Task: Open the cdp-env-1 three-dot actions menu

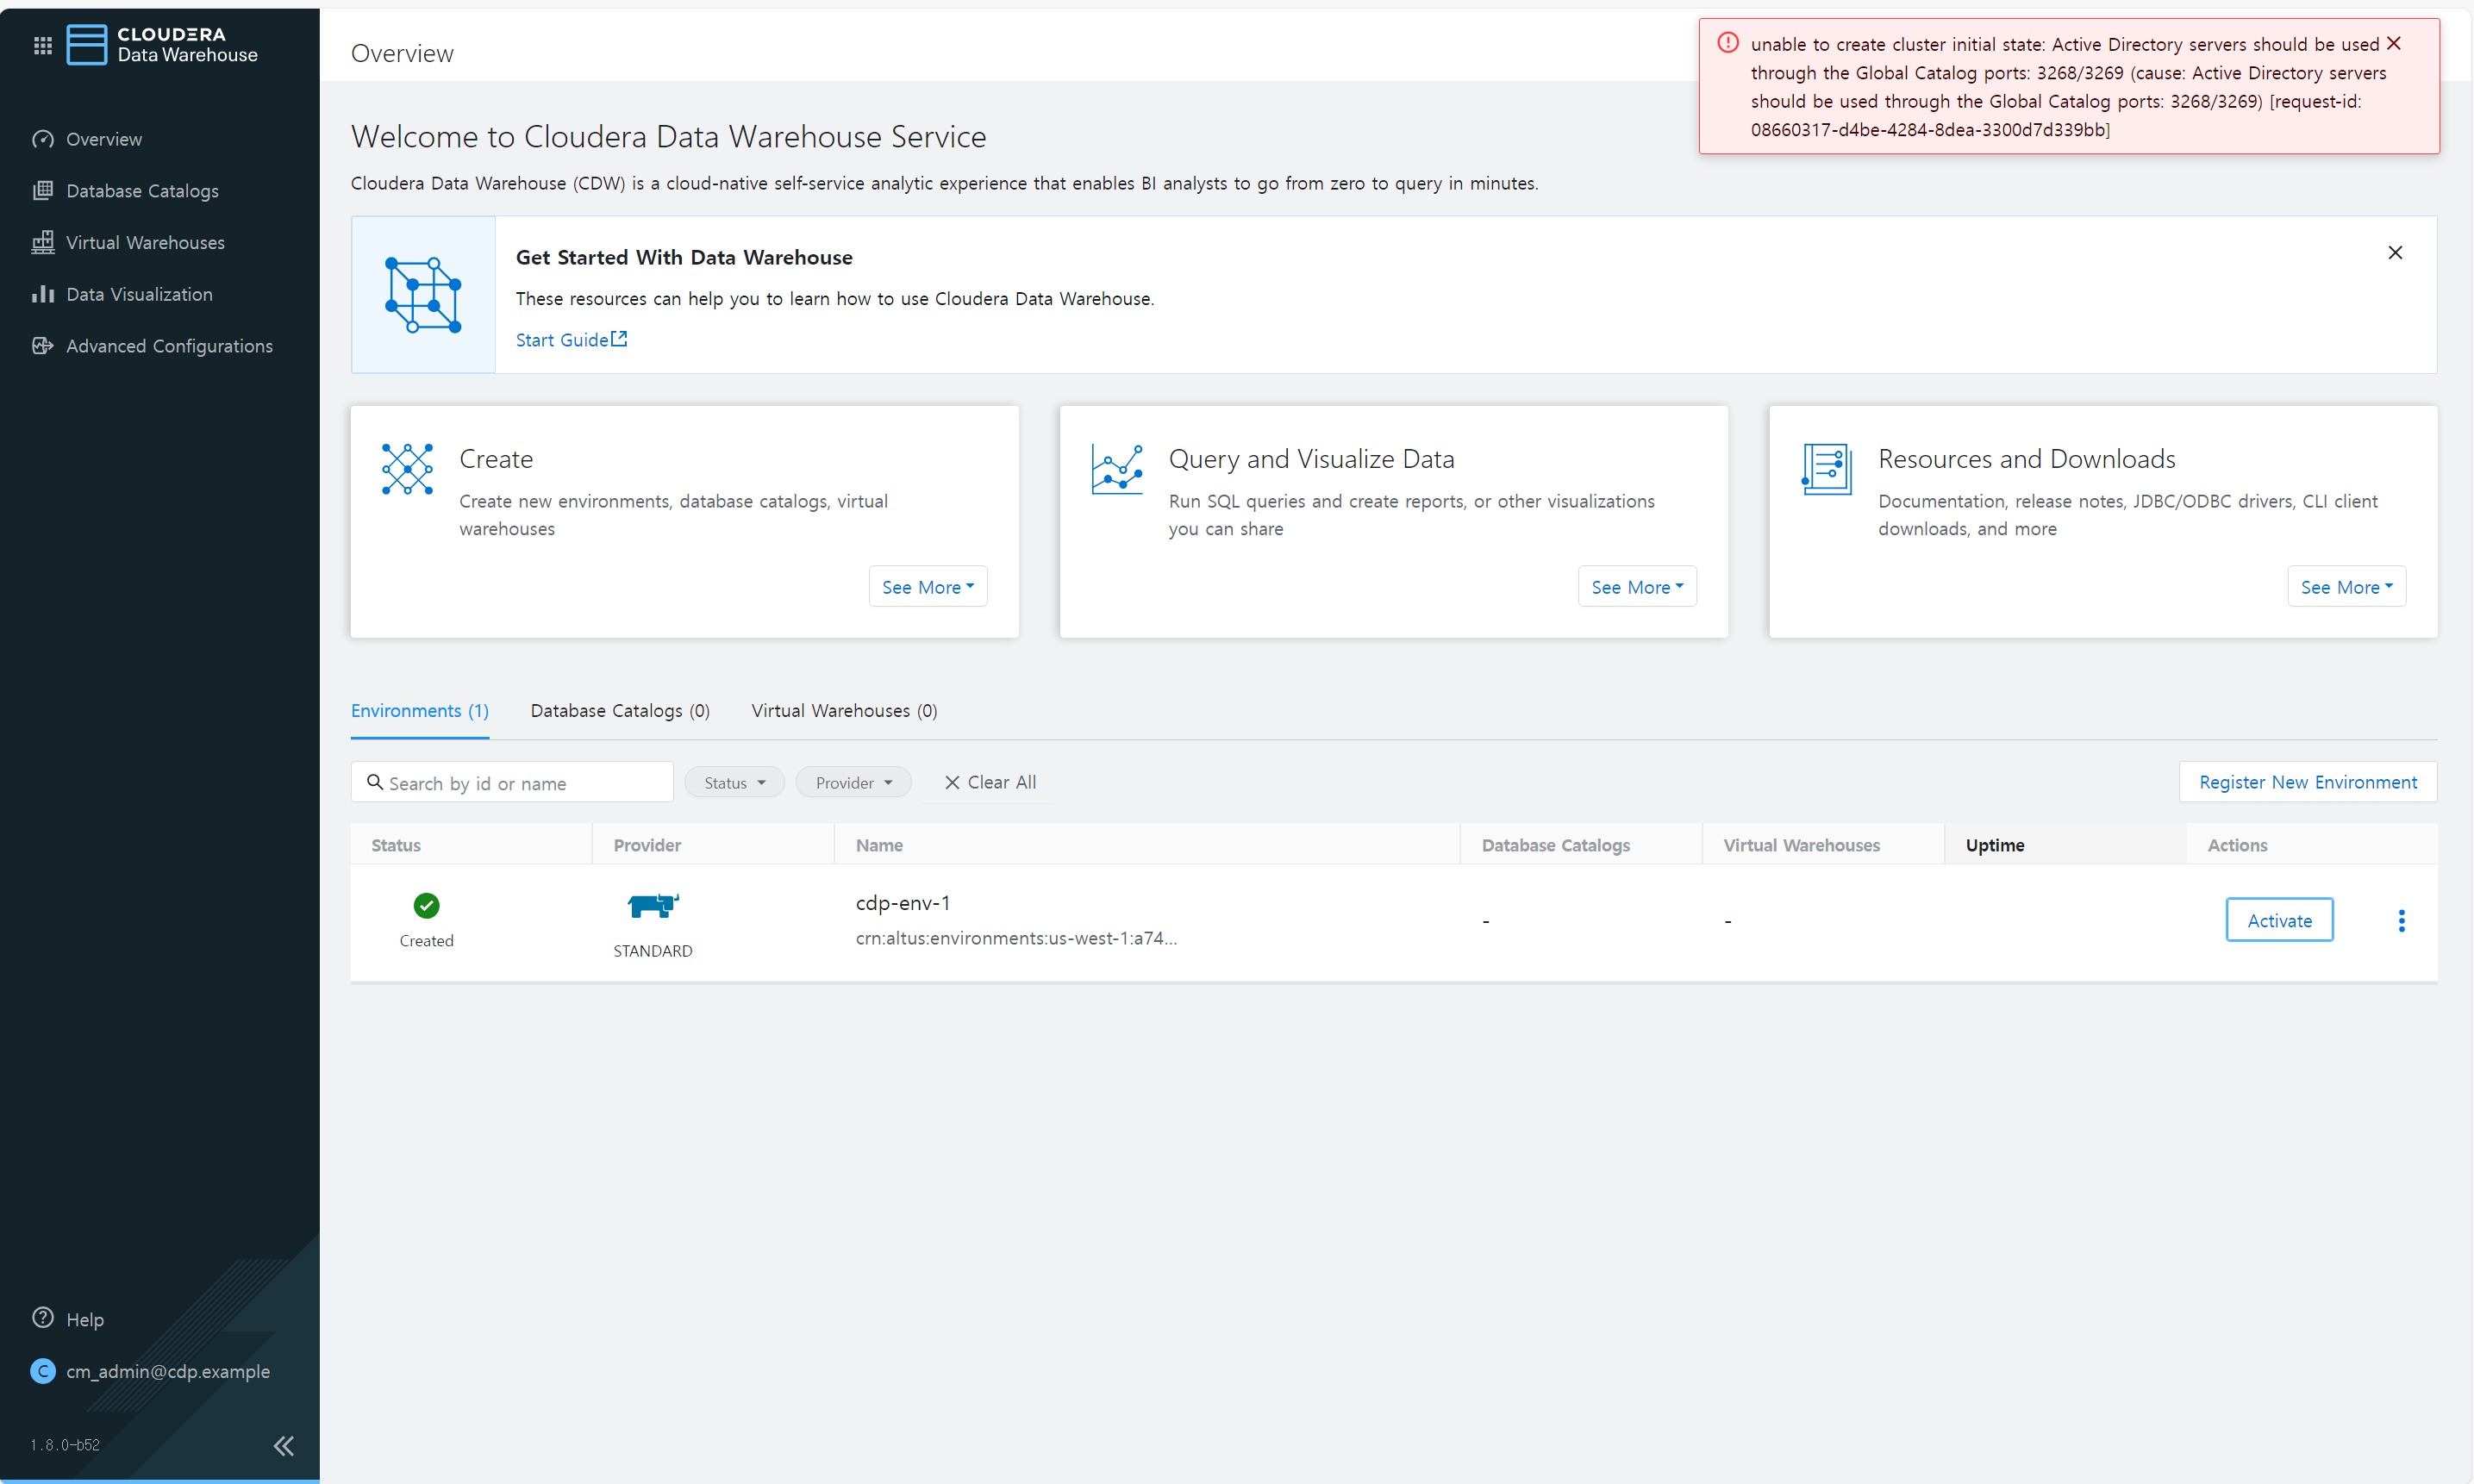Action: coord(2401,920)
